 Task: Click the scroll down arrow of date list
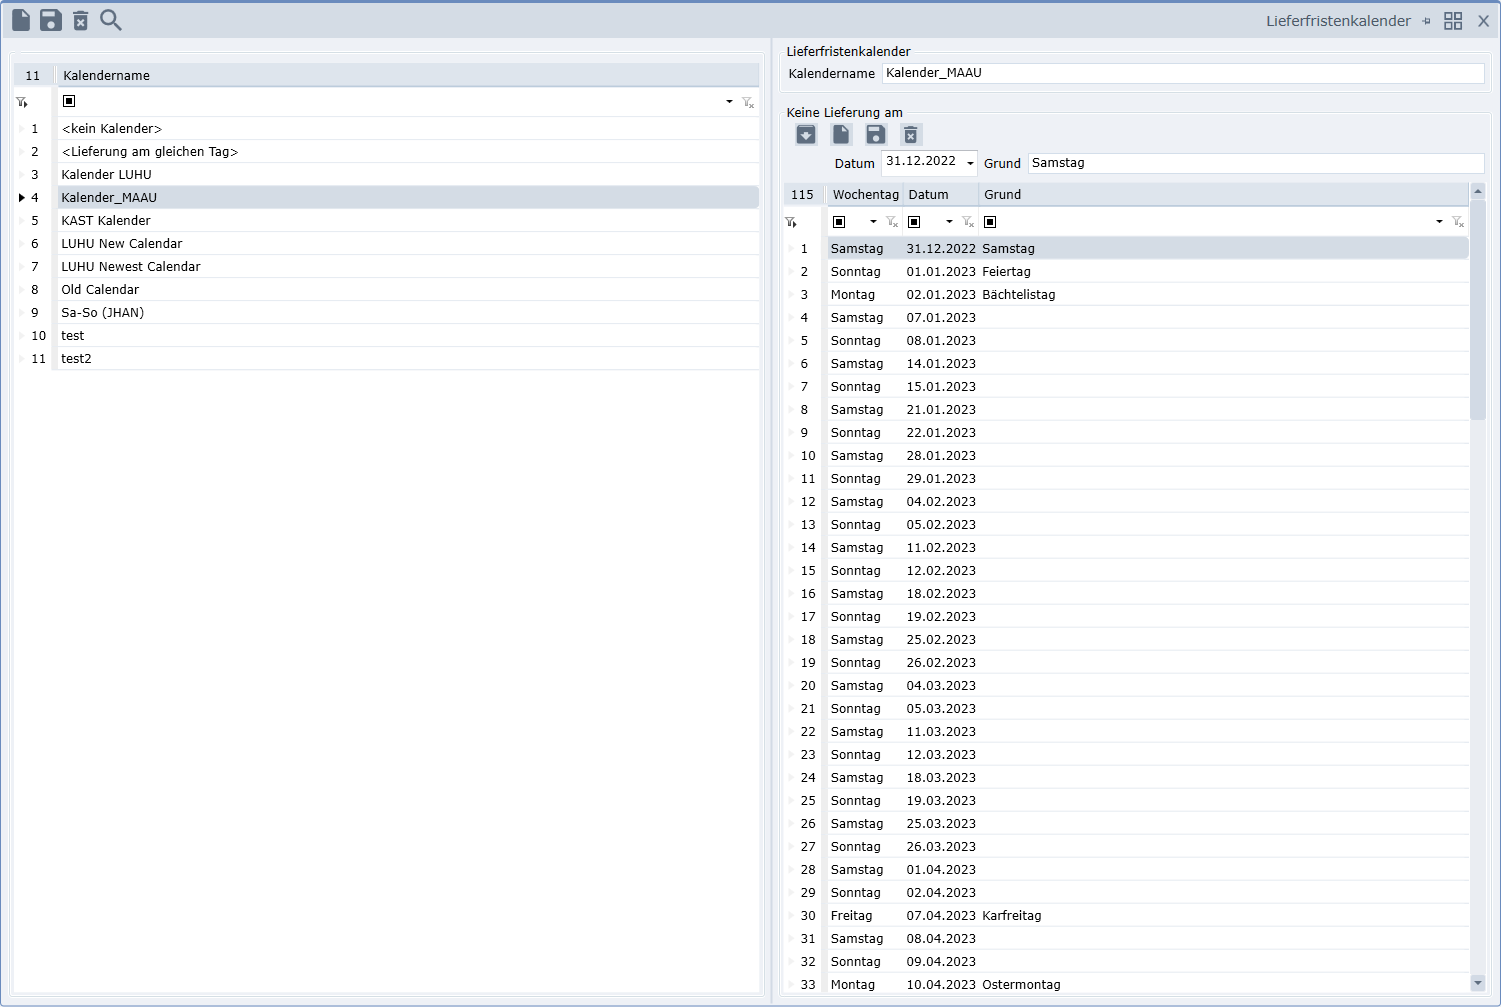[x=1477, y=983]
